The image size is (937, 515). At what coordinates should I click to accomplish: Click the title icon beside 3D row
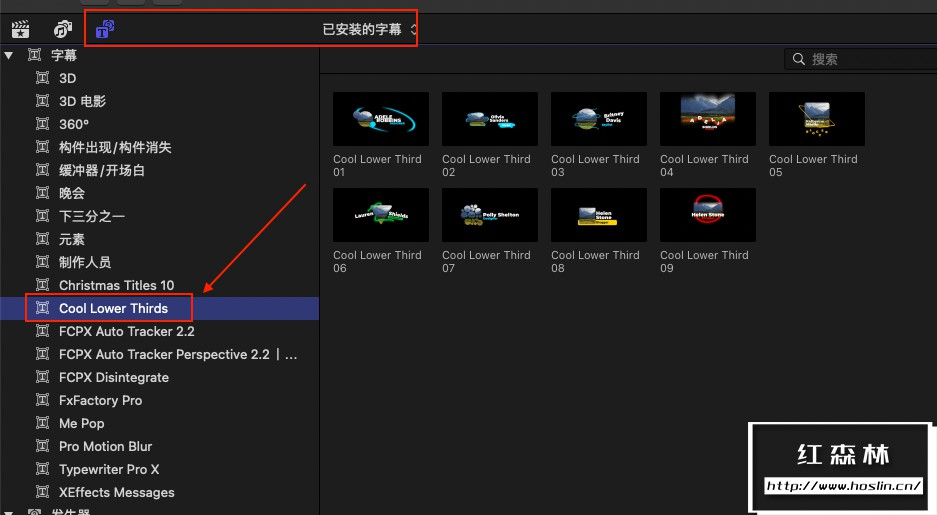click(x=42, y=78)
